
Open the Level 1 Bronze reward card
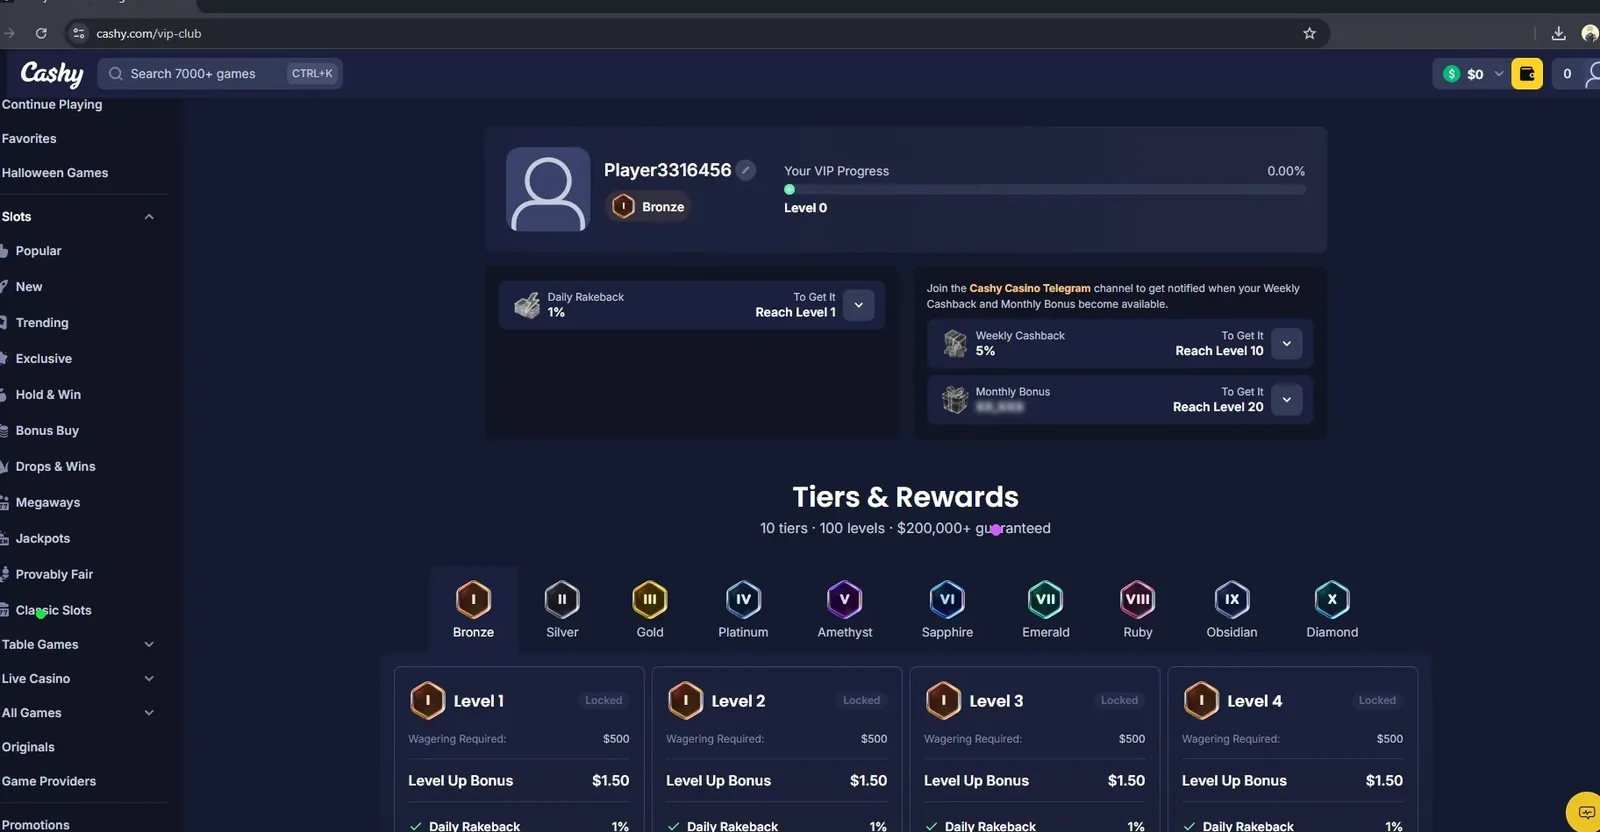click(518, 749)
